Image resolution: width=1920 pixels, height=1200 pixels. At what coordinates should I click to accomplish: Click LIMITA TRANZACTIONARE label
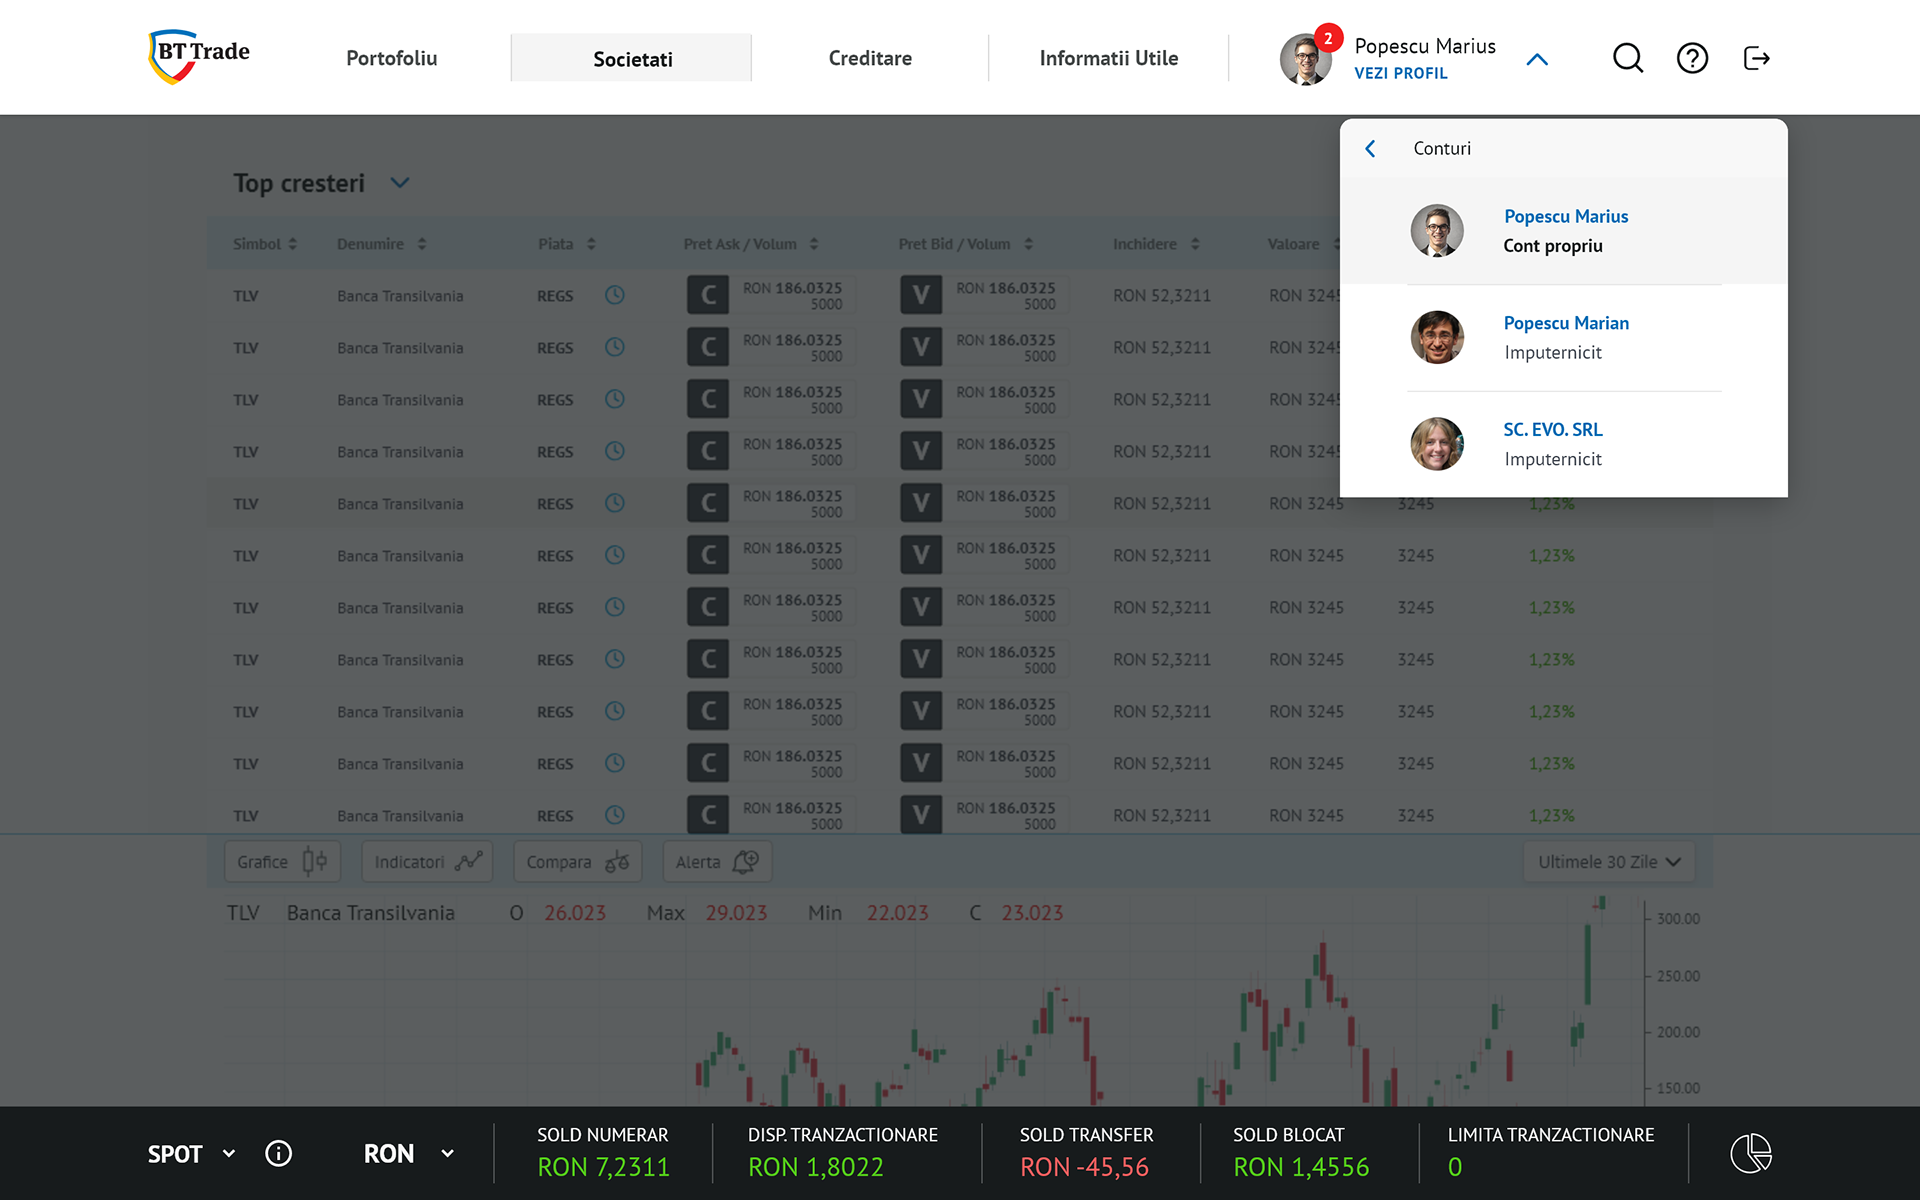[x=1550, y=1135]
